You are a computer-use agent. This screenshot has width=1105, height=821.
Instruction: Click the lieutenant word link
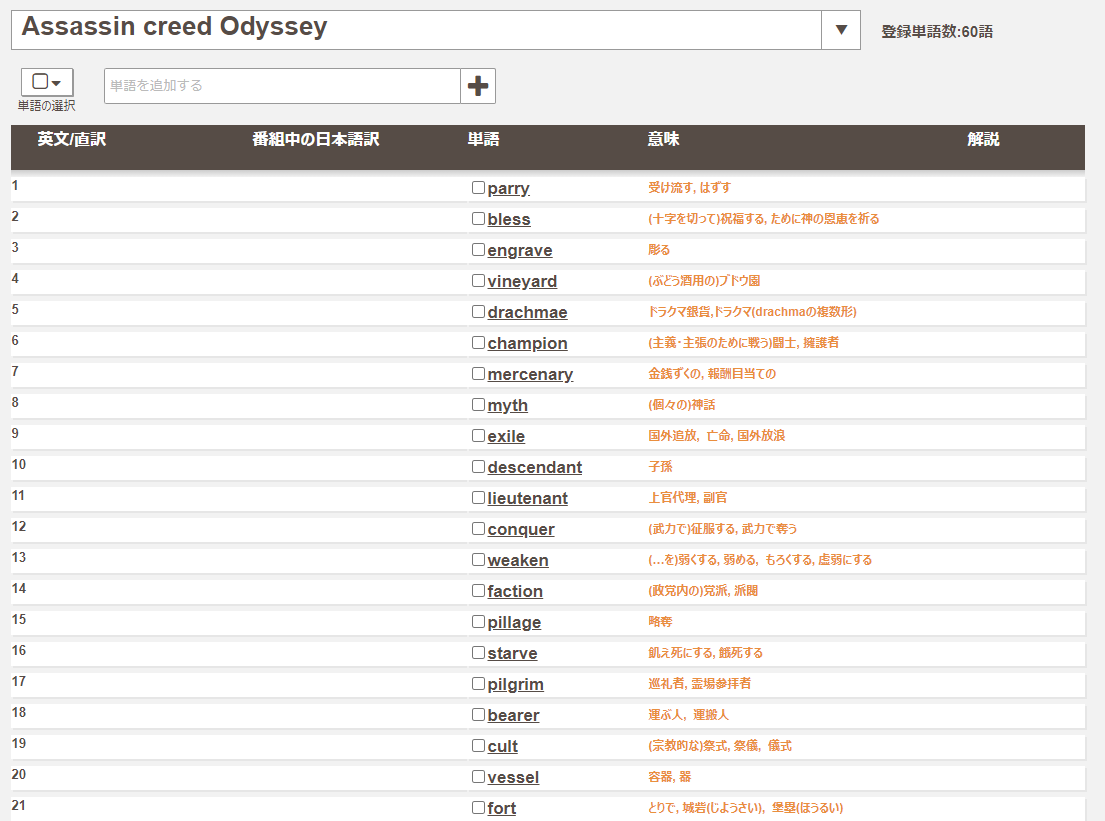pyautogui.click(x=528, y=498)
